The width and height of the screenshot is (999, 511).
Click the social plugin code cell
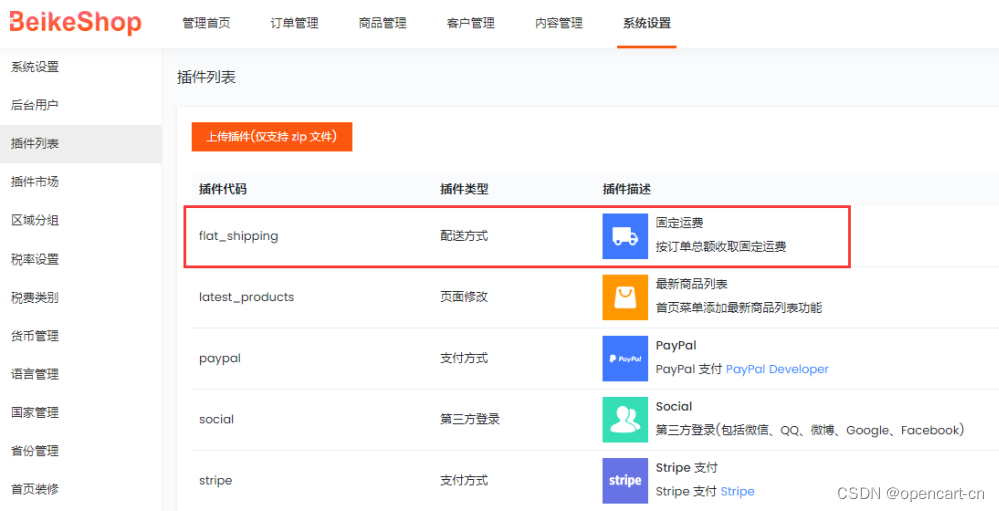217,419
